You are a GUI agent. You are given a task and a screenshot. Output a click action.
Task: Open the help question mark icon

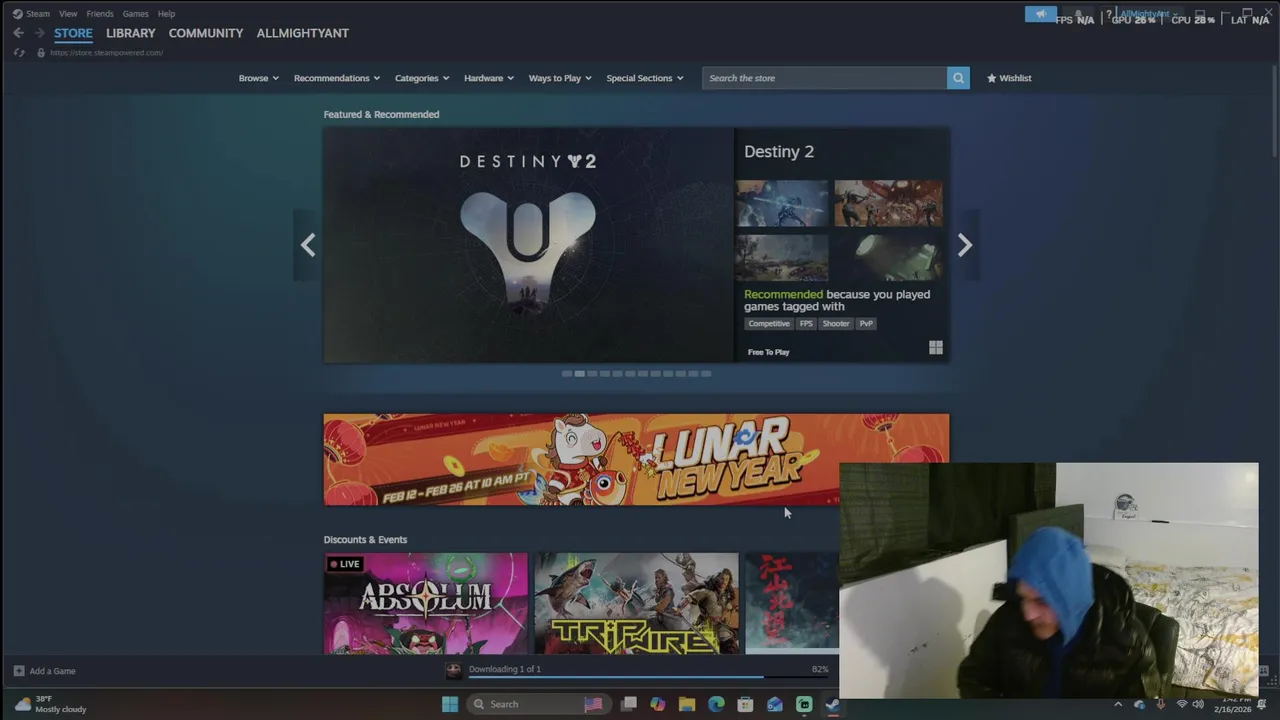click(x=1108, y=14)
